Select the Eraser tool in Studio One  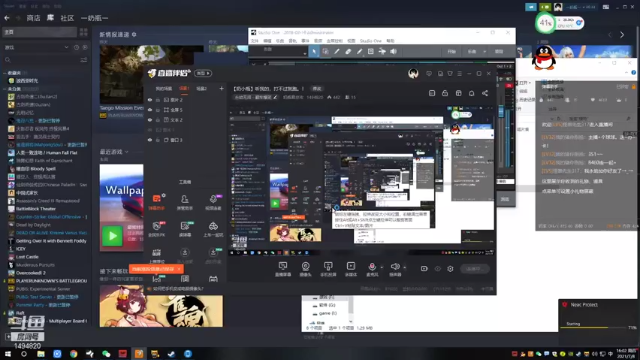(348, 51)
